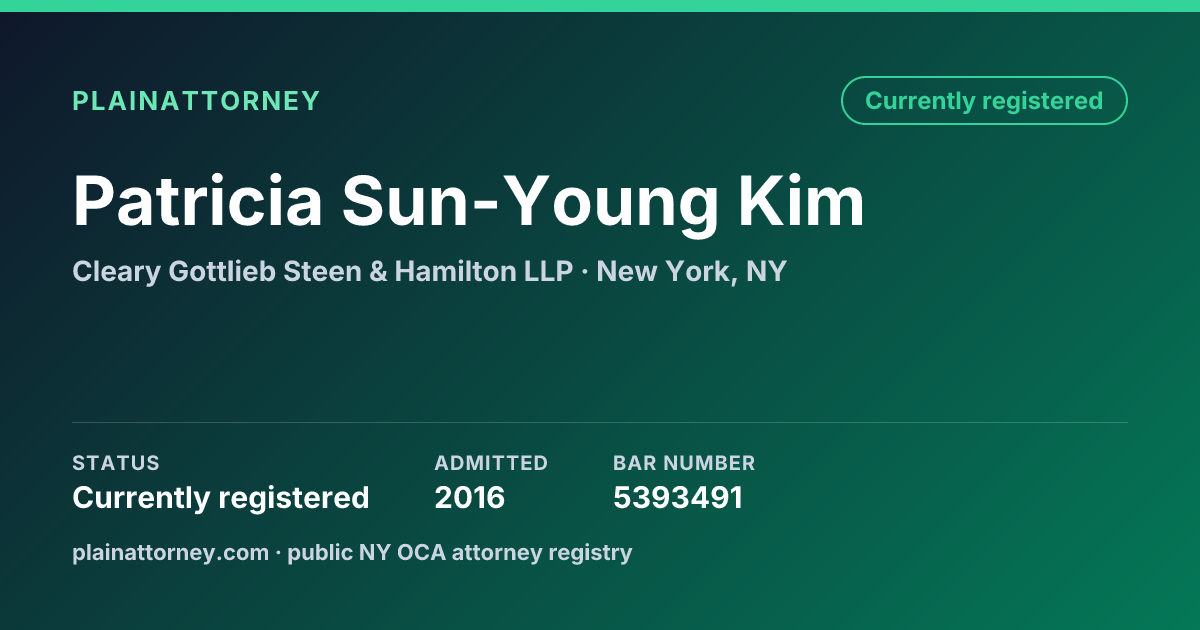The height and width of the screenshot is (630, 1200).
Task: Select the admission year 2016
Action: [x=470, y=497]
